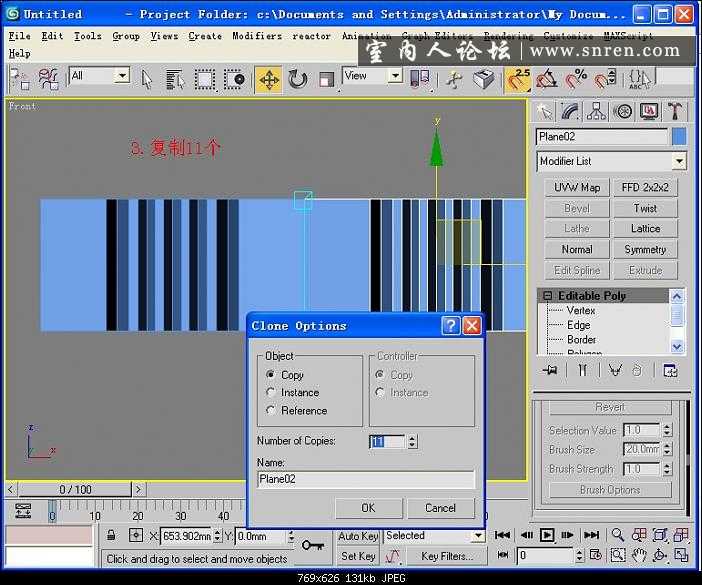Select the Move transform tool

point(268,79)
